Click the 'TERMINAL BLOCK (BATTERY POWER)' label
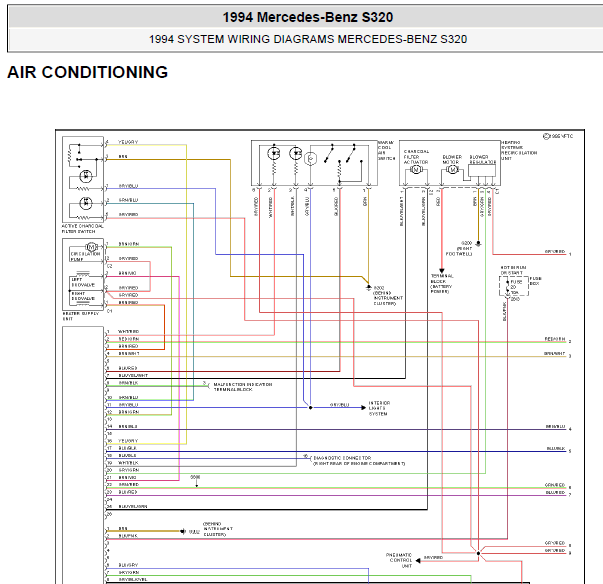 pos(442,284)
